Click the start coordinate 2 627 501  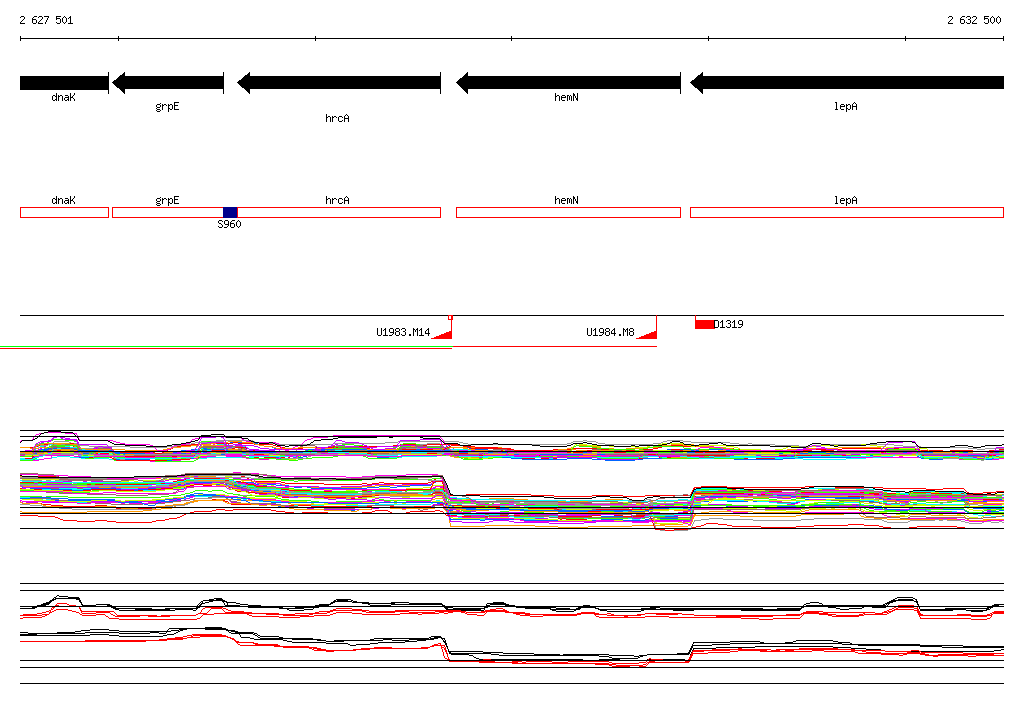[x=46, y=20]
